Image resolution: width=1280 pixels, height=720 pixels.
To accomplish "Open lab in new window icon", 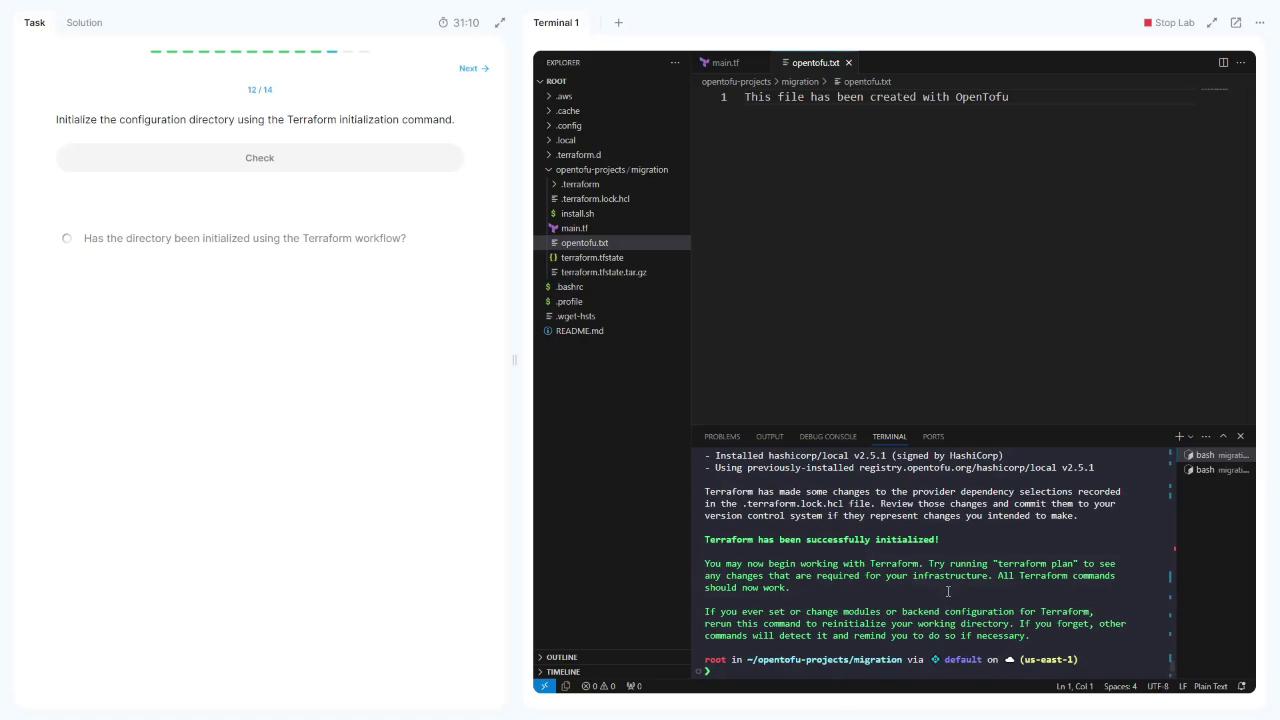I will (1236, 22).
